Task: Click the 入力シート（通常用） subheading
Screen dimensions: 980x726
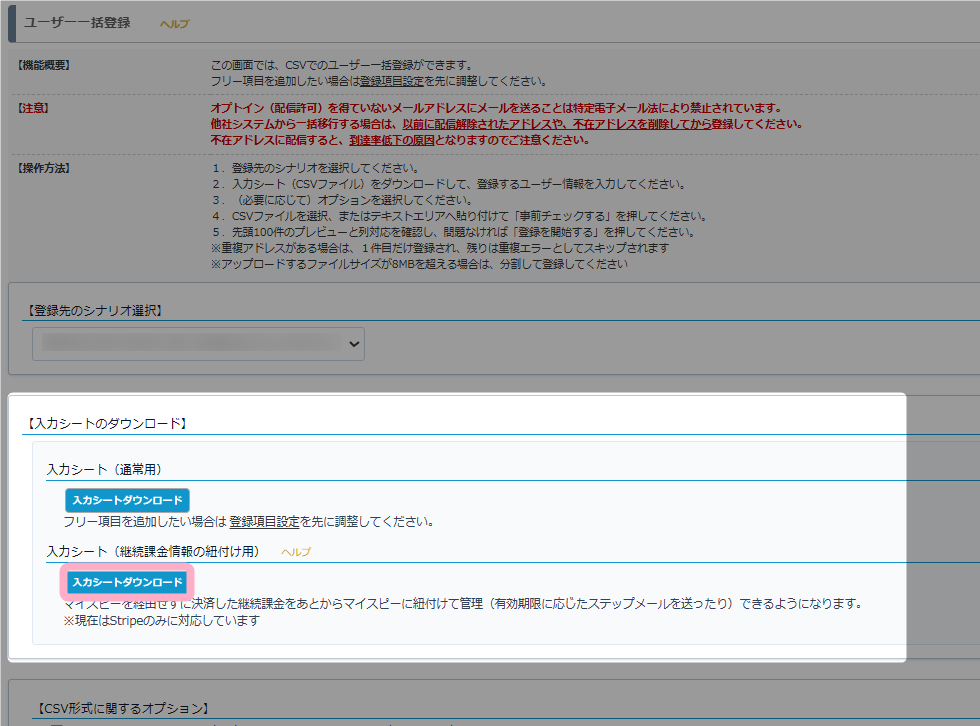Action: (104, 469)
